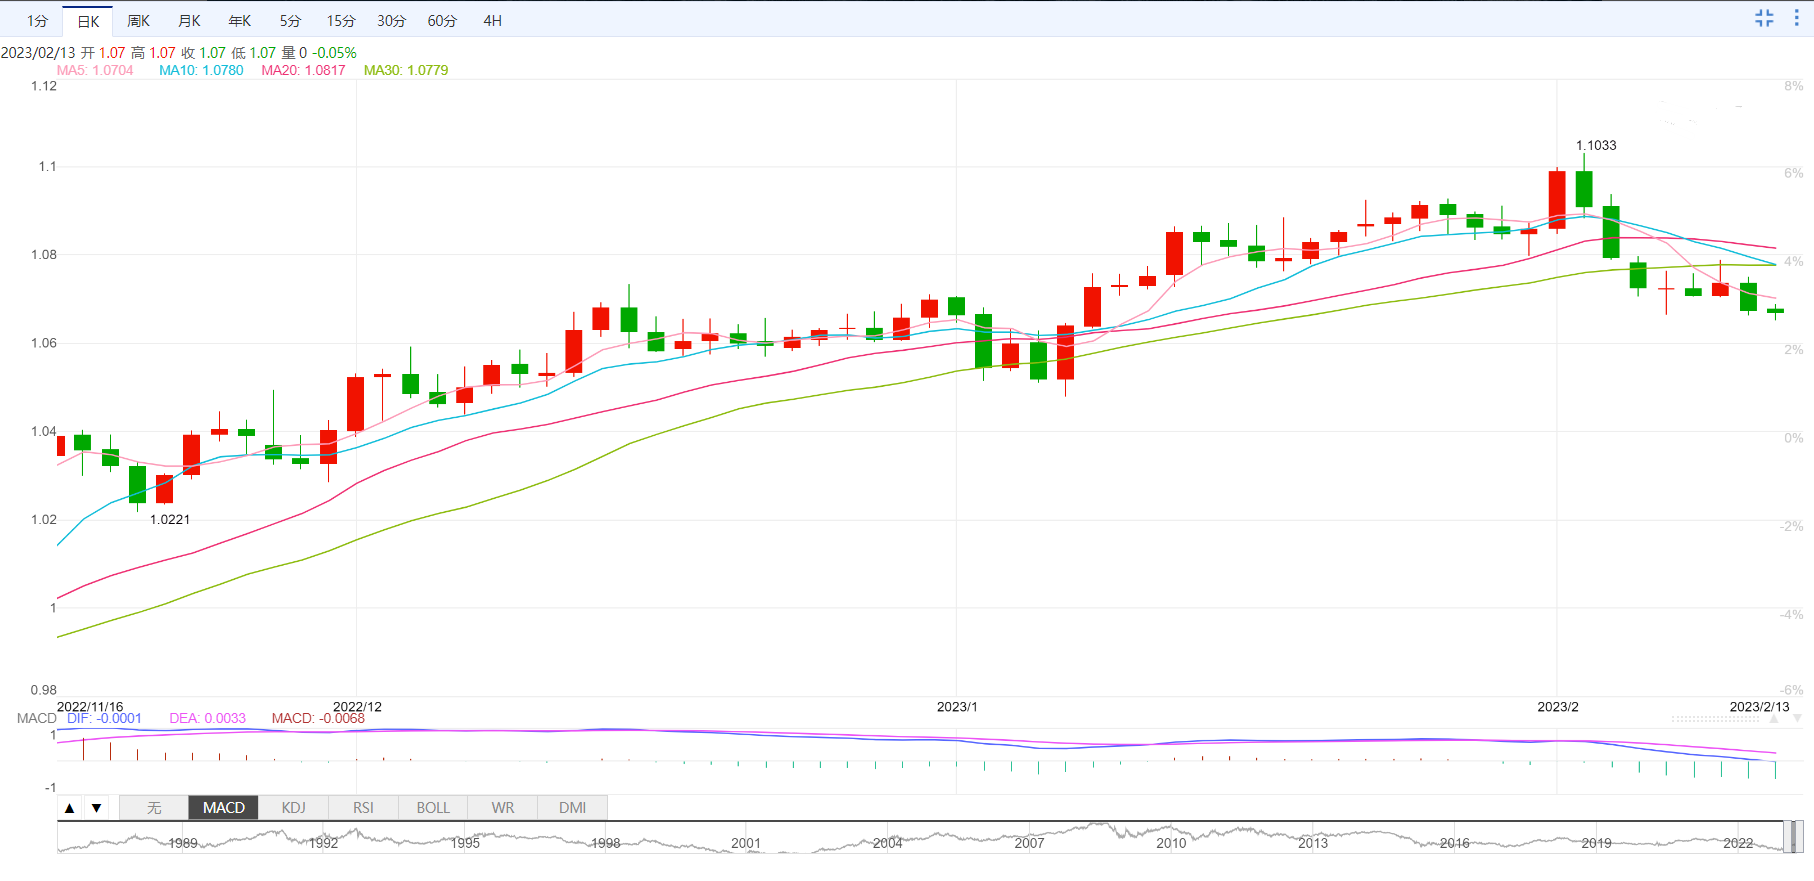Show the RSI indicator
This screenshot has height=881, width=1814.
click(x=363, y=808)
